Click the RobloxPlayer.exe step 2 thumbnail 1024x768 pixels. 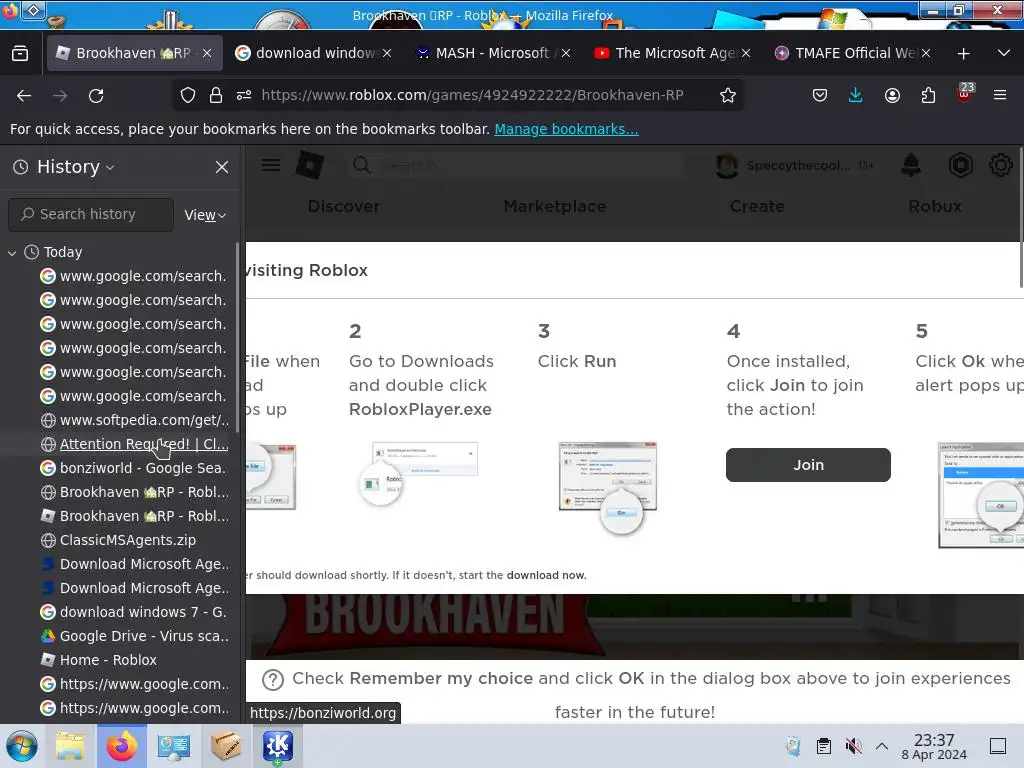pos(418,475)
